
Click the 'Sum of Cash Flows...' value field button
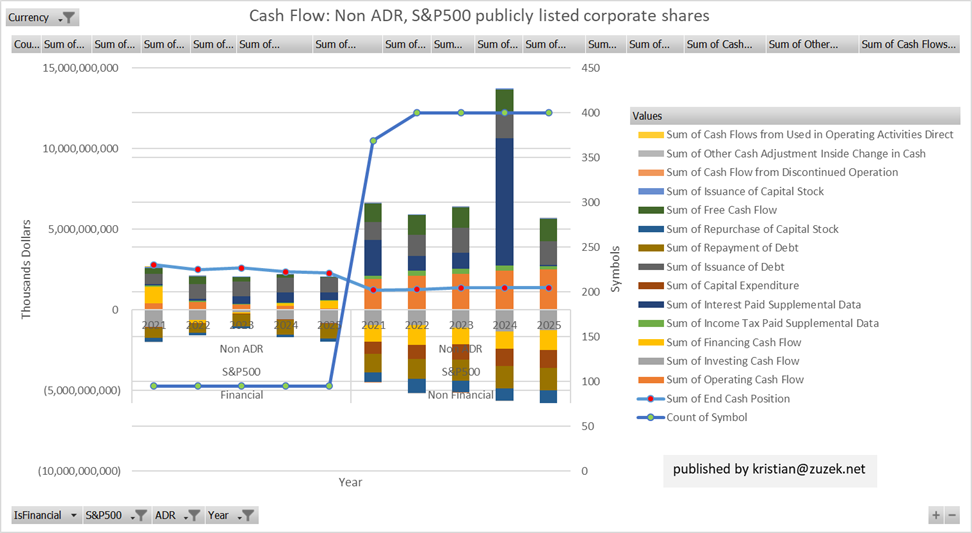(x=908, y=44)
